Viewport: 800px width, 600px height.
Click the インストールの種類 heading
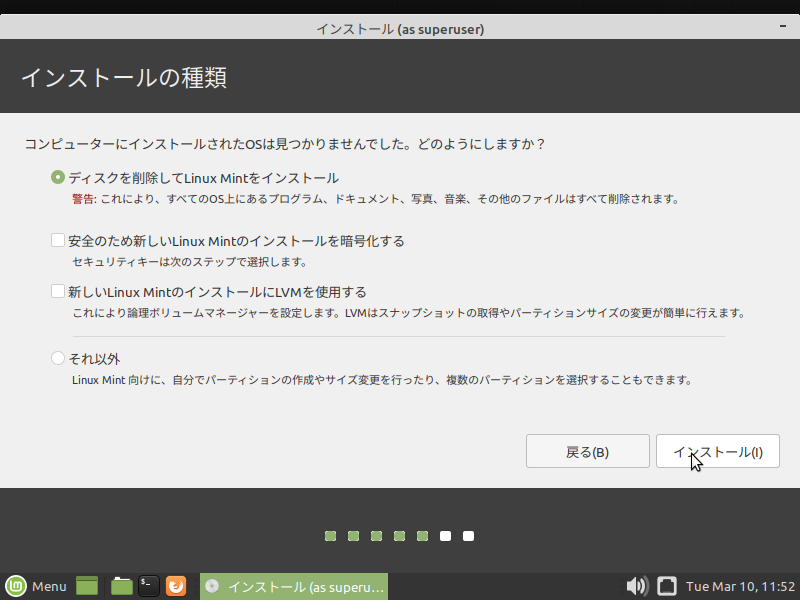coord(124,78)
